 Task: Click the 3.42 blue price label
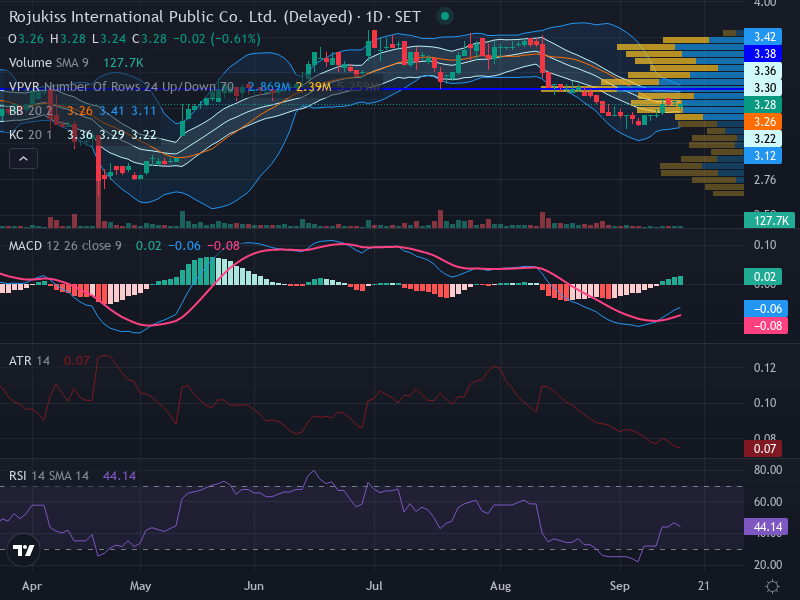763,37
